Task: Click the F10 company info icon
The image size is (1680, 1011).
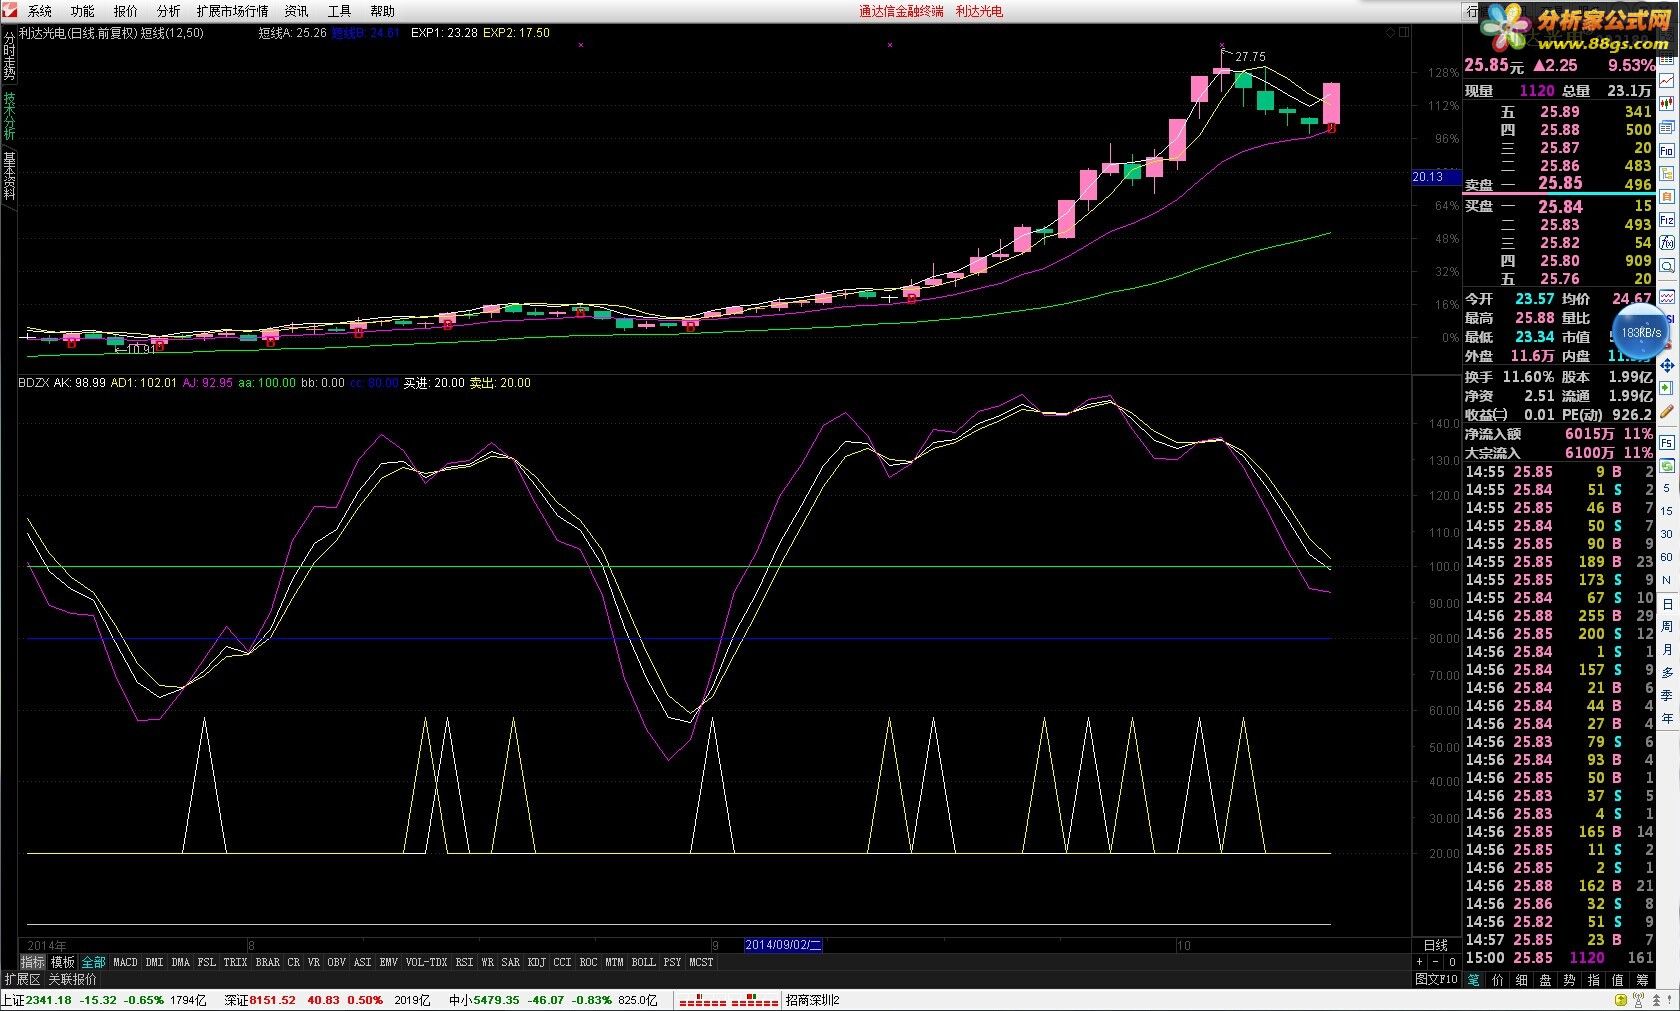Action: (1667, 150)
